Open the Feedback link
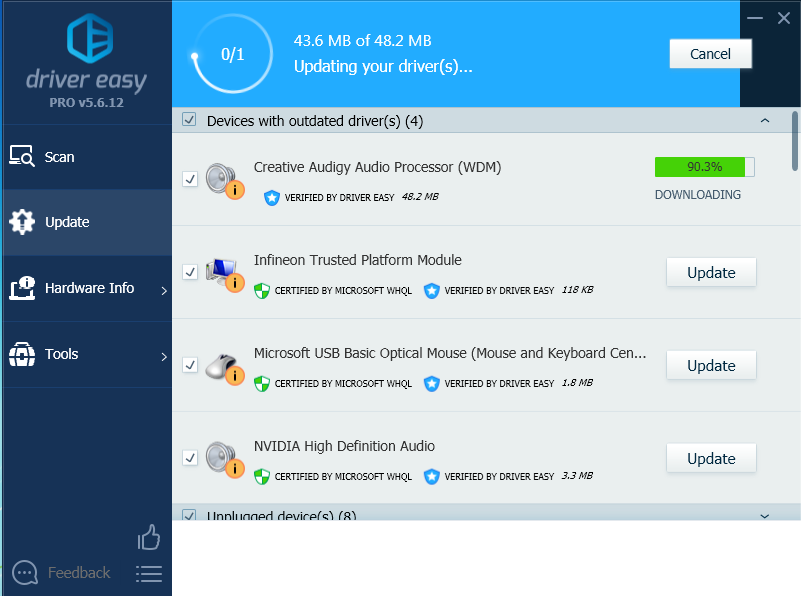 [x=79, y=573]
